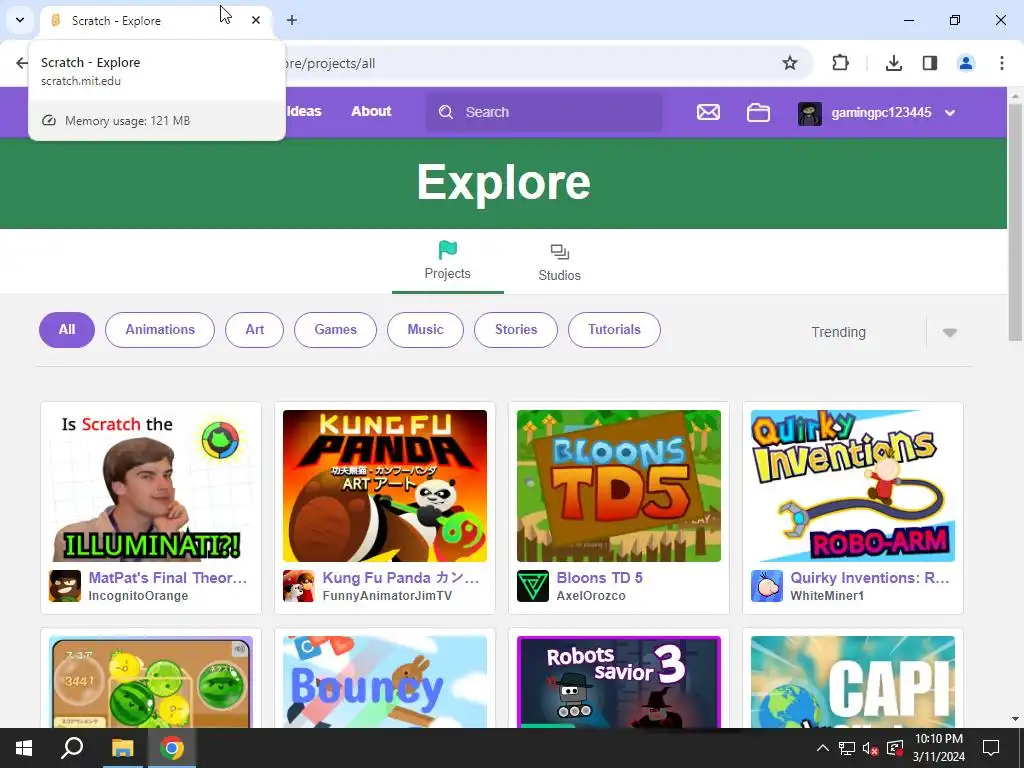Open the Chrome three-dot menu
This screenshot has height=768, width=1024.
click(x=1002, y=63)
